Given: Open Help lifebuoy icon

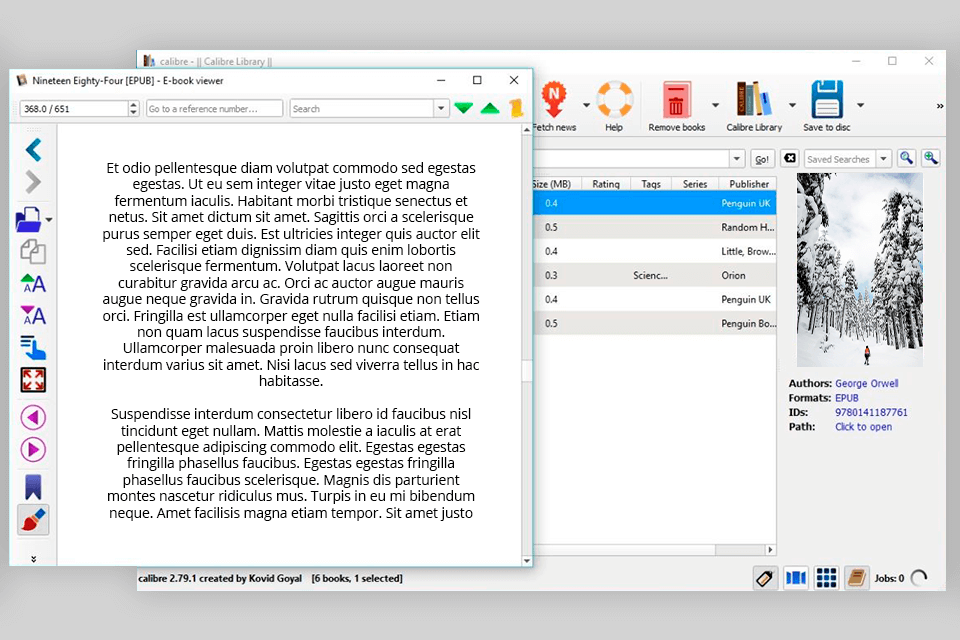Looking at the screenshot, I should [x=614, y=99].
